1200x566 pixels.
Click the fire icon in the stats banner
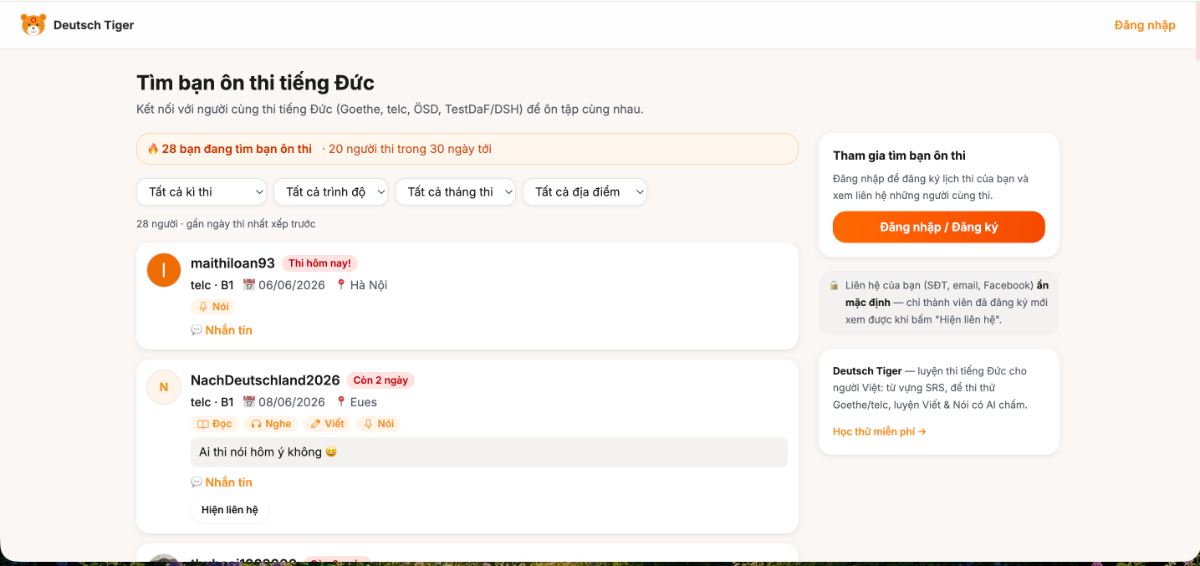tap(153, 149)
